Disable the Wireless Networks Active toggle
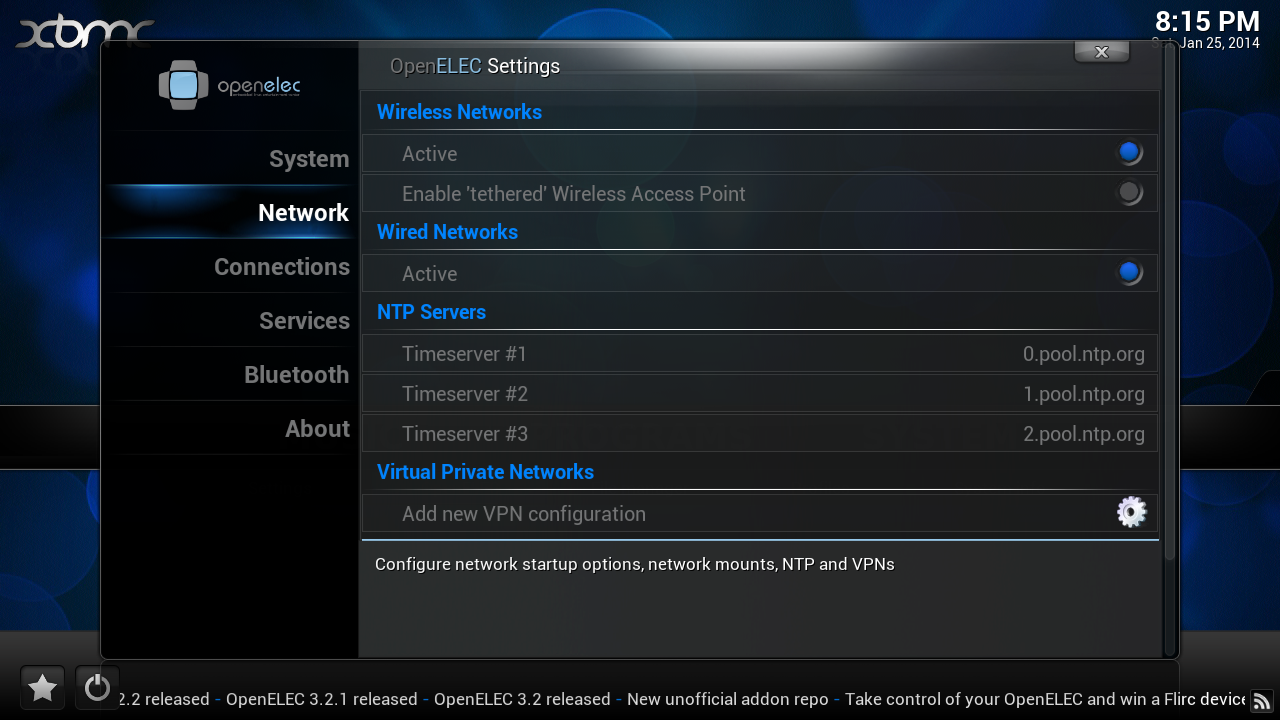Viewport: 1280px width, 720px height. click(1129, 152)
